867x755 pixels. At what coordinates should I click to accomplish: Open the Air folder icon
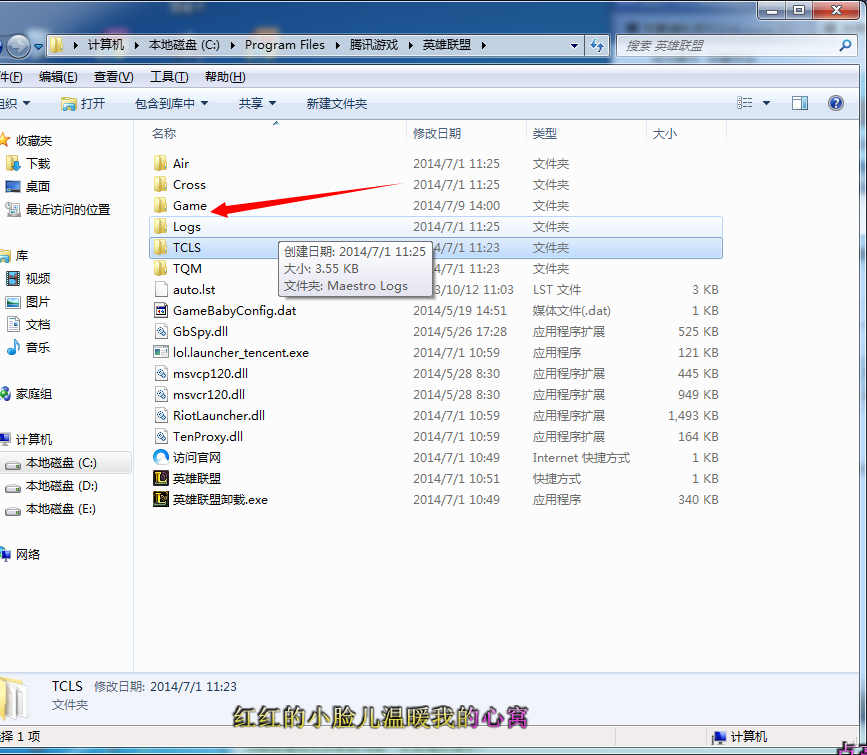pyautogui.click(x=160, y=163)
